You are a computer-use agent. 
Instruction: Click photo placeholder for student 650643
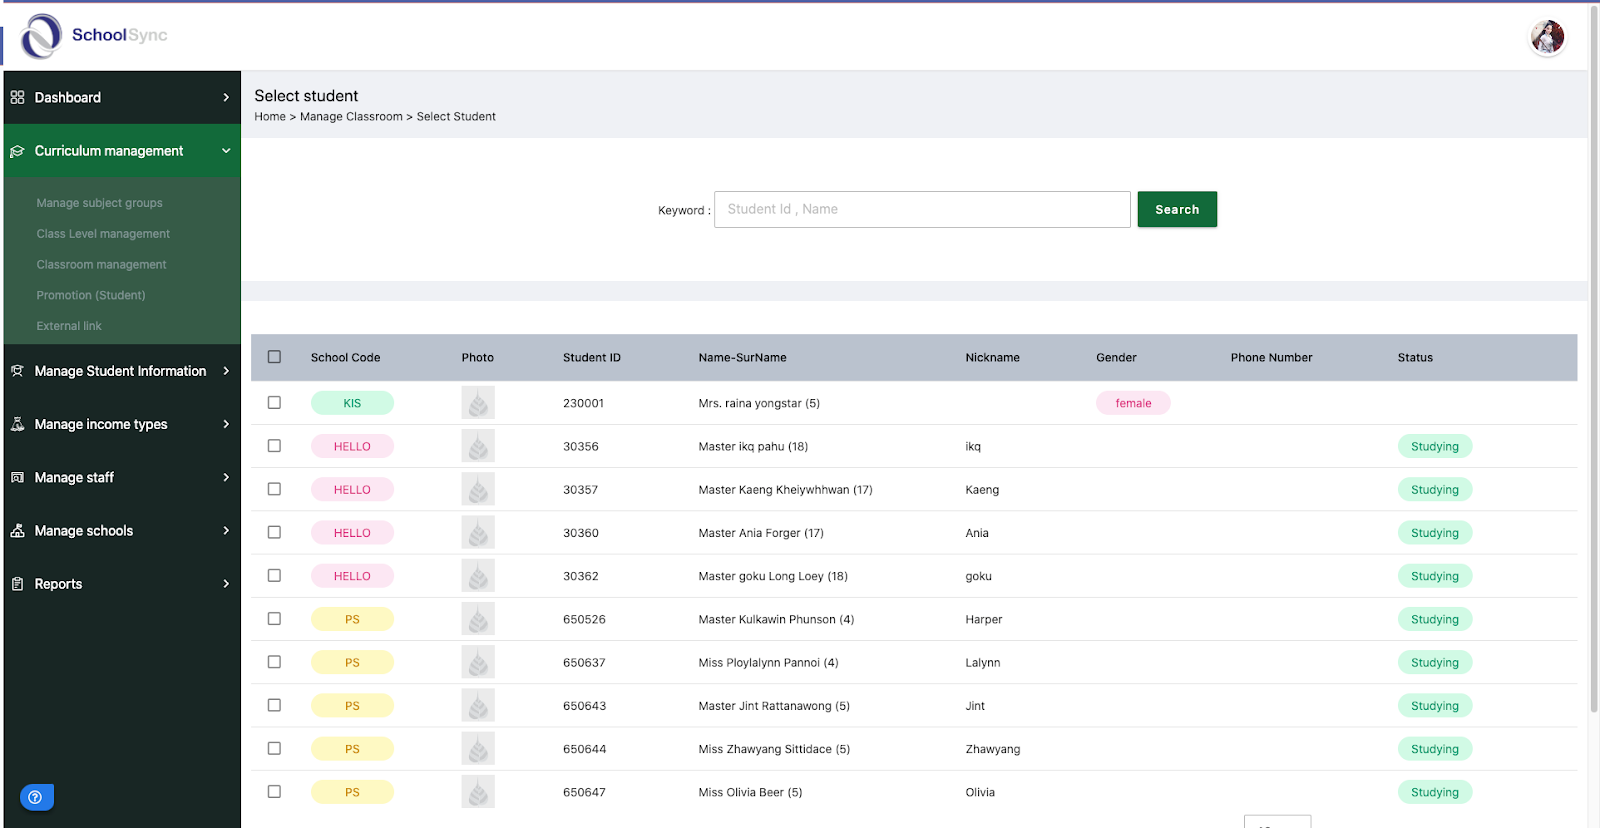[478, 705]
